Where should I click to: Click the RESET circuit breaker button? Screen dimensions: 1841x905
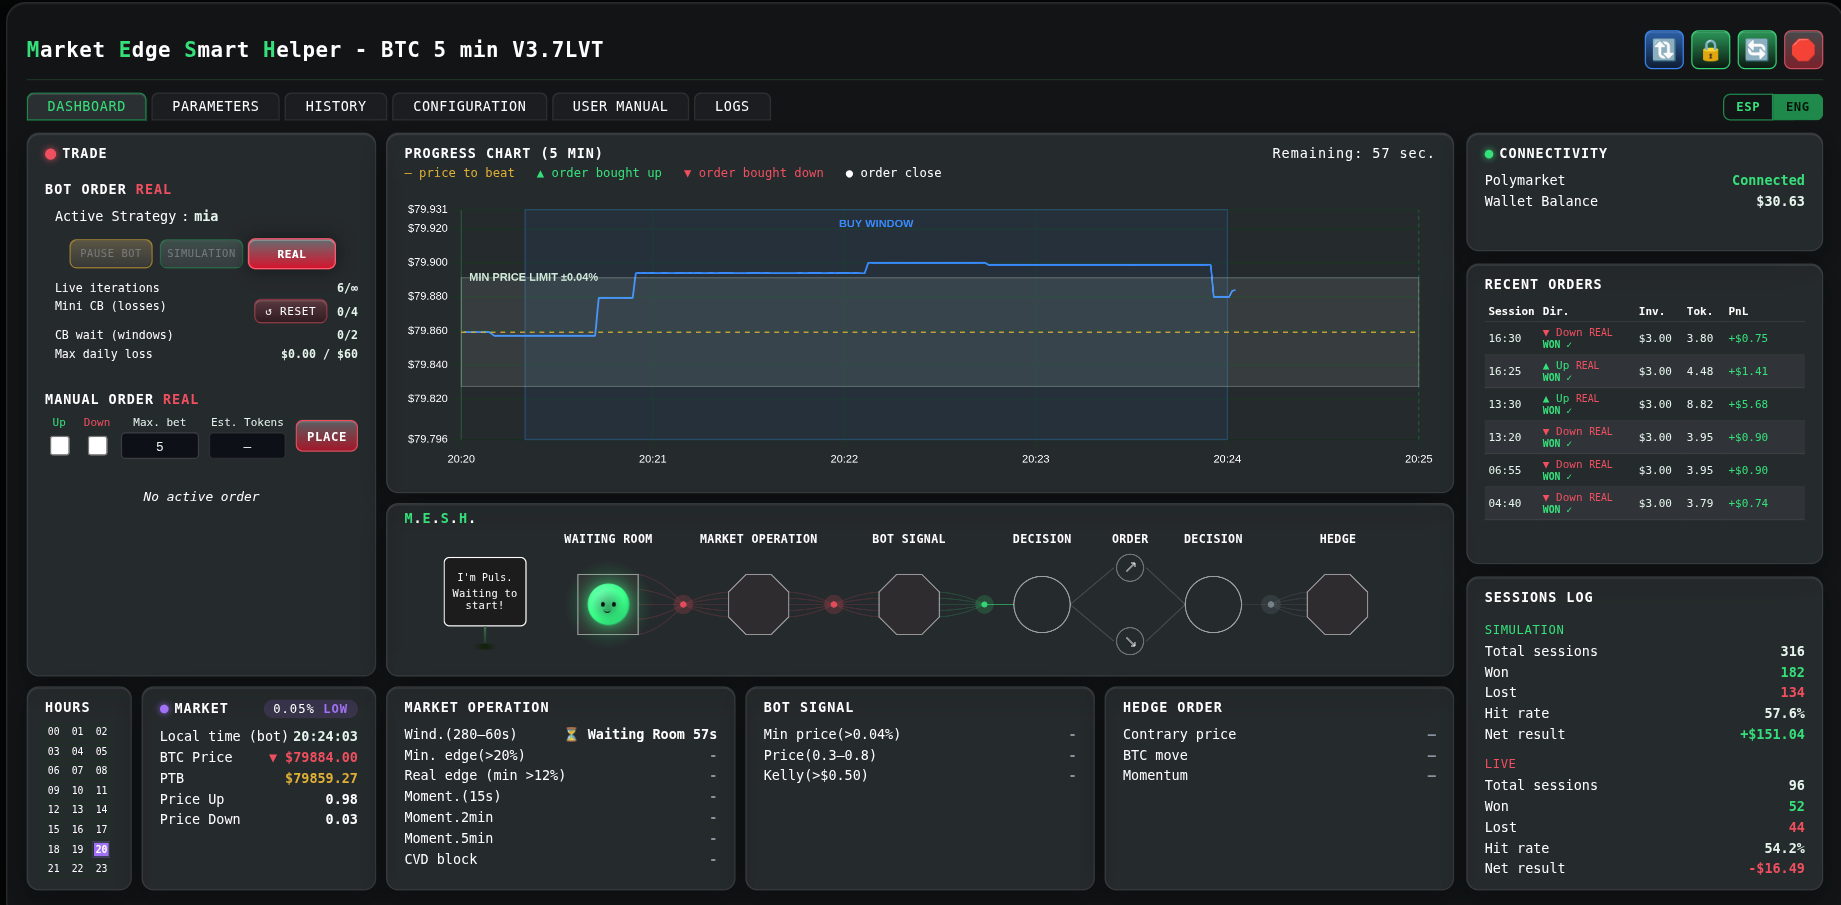[x=291, y=312]
